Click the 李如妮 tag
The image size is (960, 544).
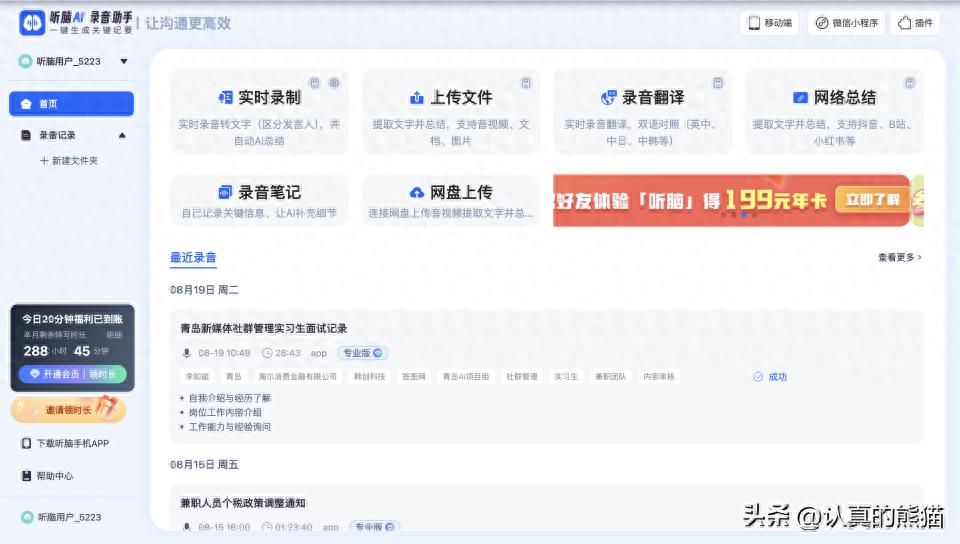click(197, 377)
